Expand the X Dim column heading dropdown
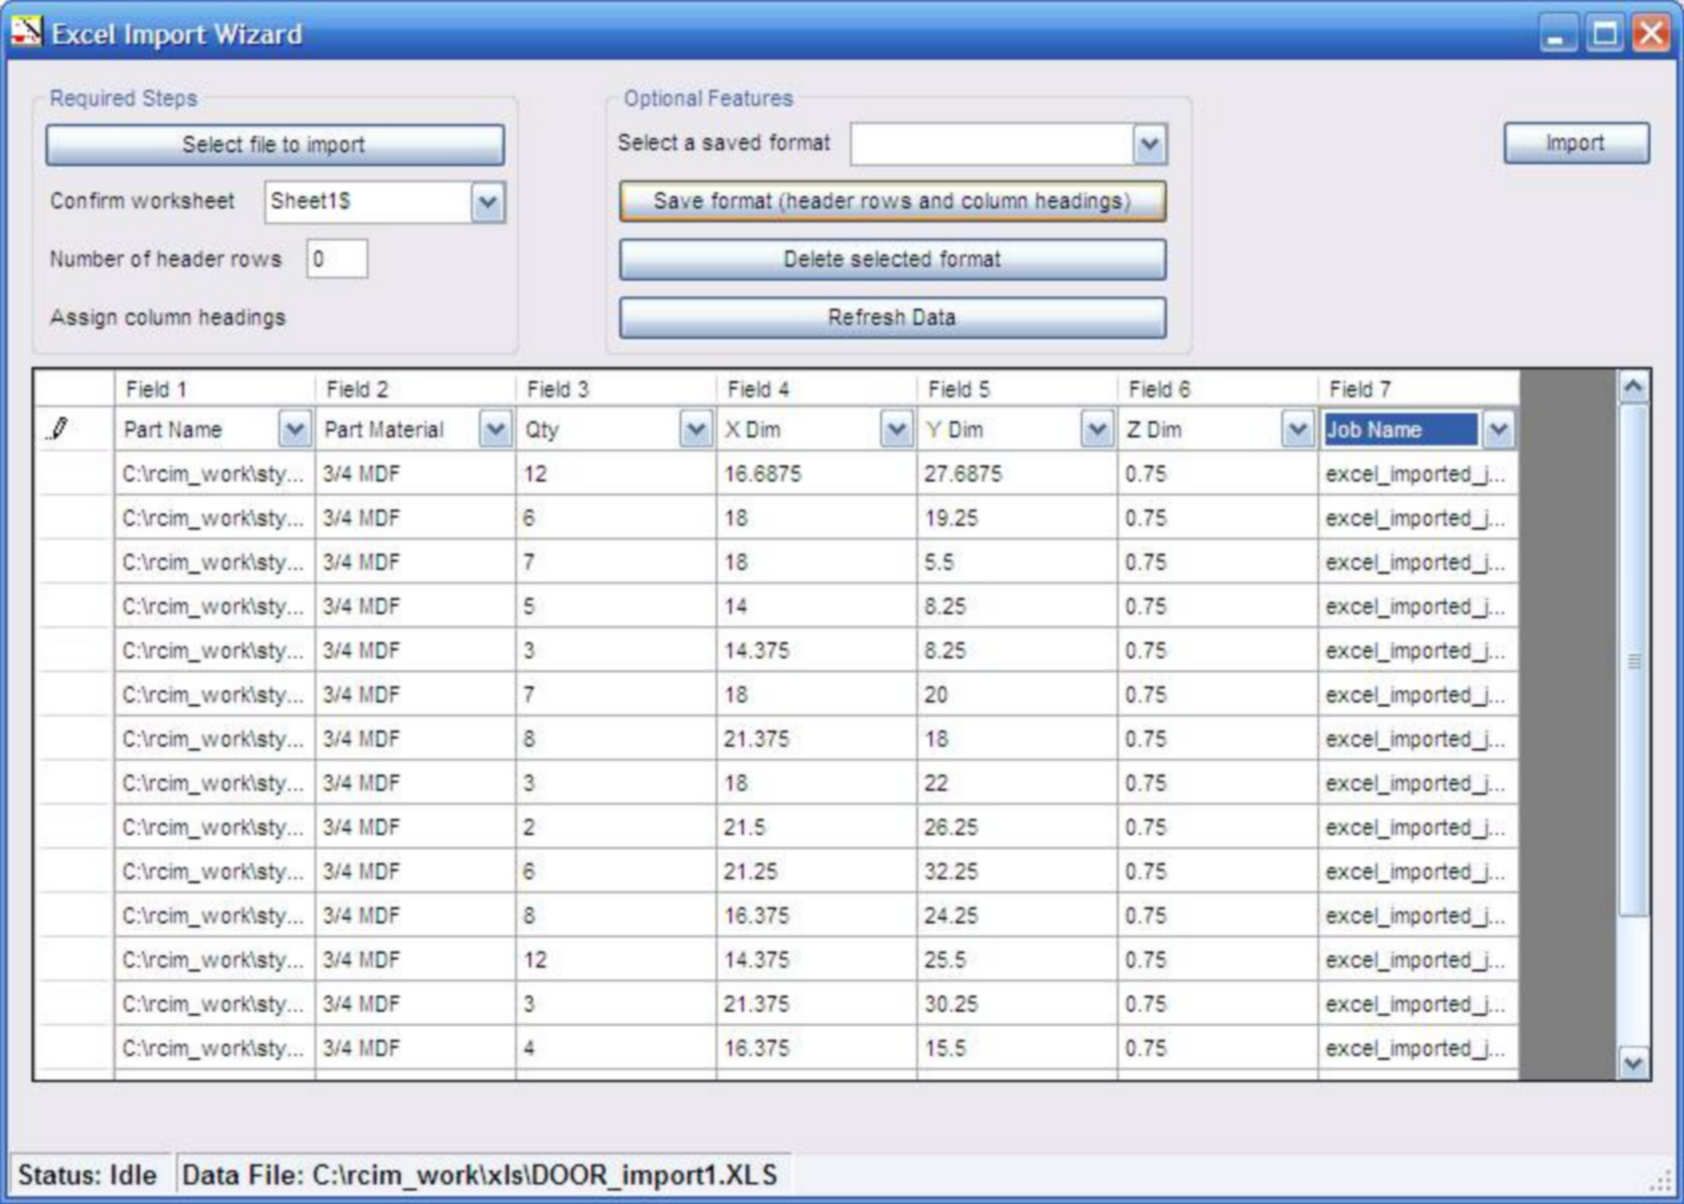Viewport: 1684px width, 1204px height. tap(896, 430)
